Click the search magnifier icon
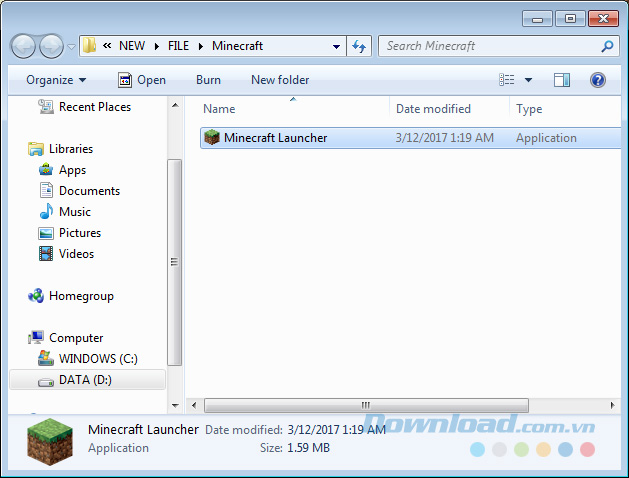This screenshot has height=478, width=629. [607, 46]
